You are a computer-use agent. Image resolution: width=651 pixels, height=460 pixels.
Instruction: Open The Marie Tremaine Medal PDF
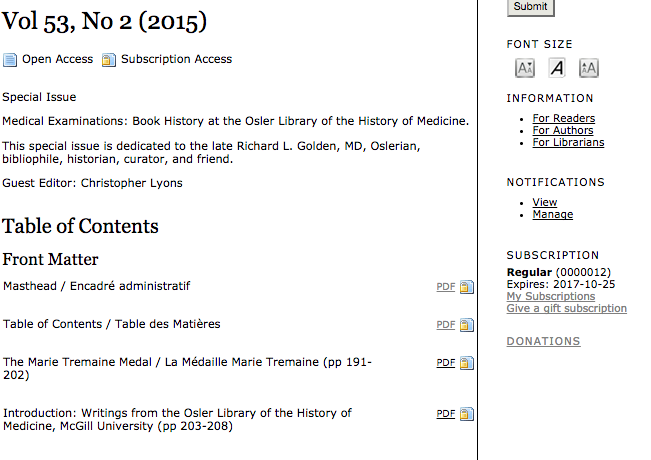445,363
